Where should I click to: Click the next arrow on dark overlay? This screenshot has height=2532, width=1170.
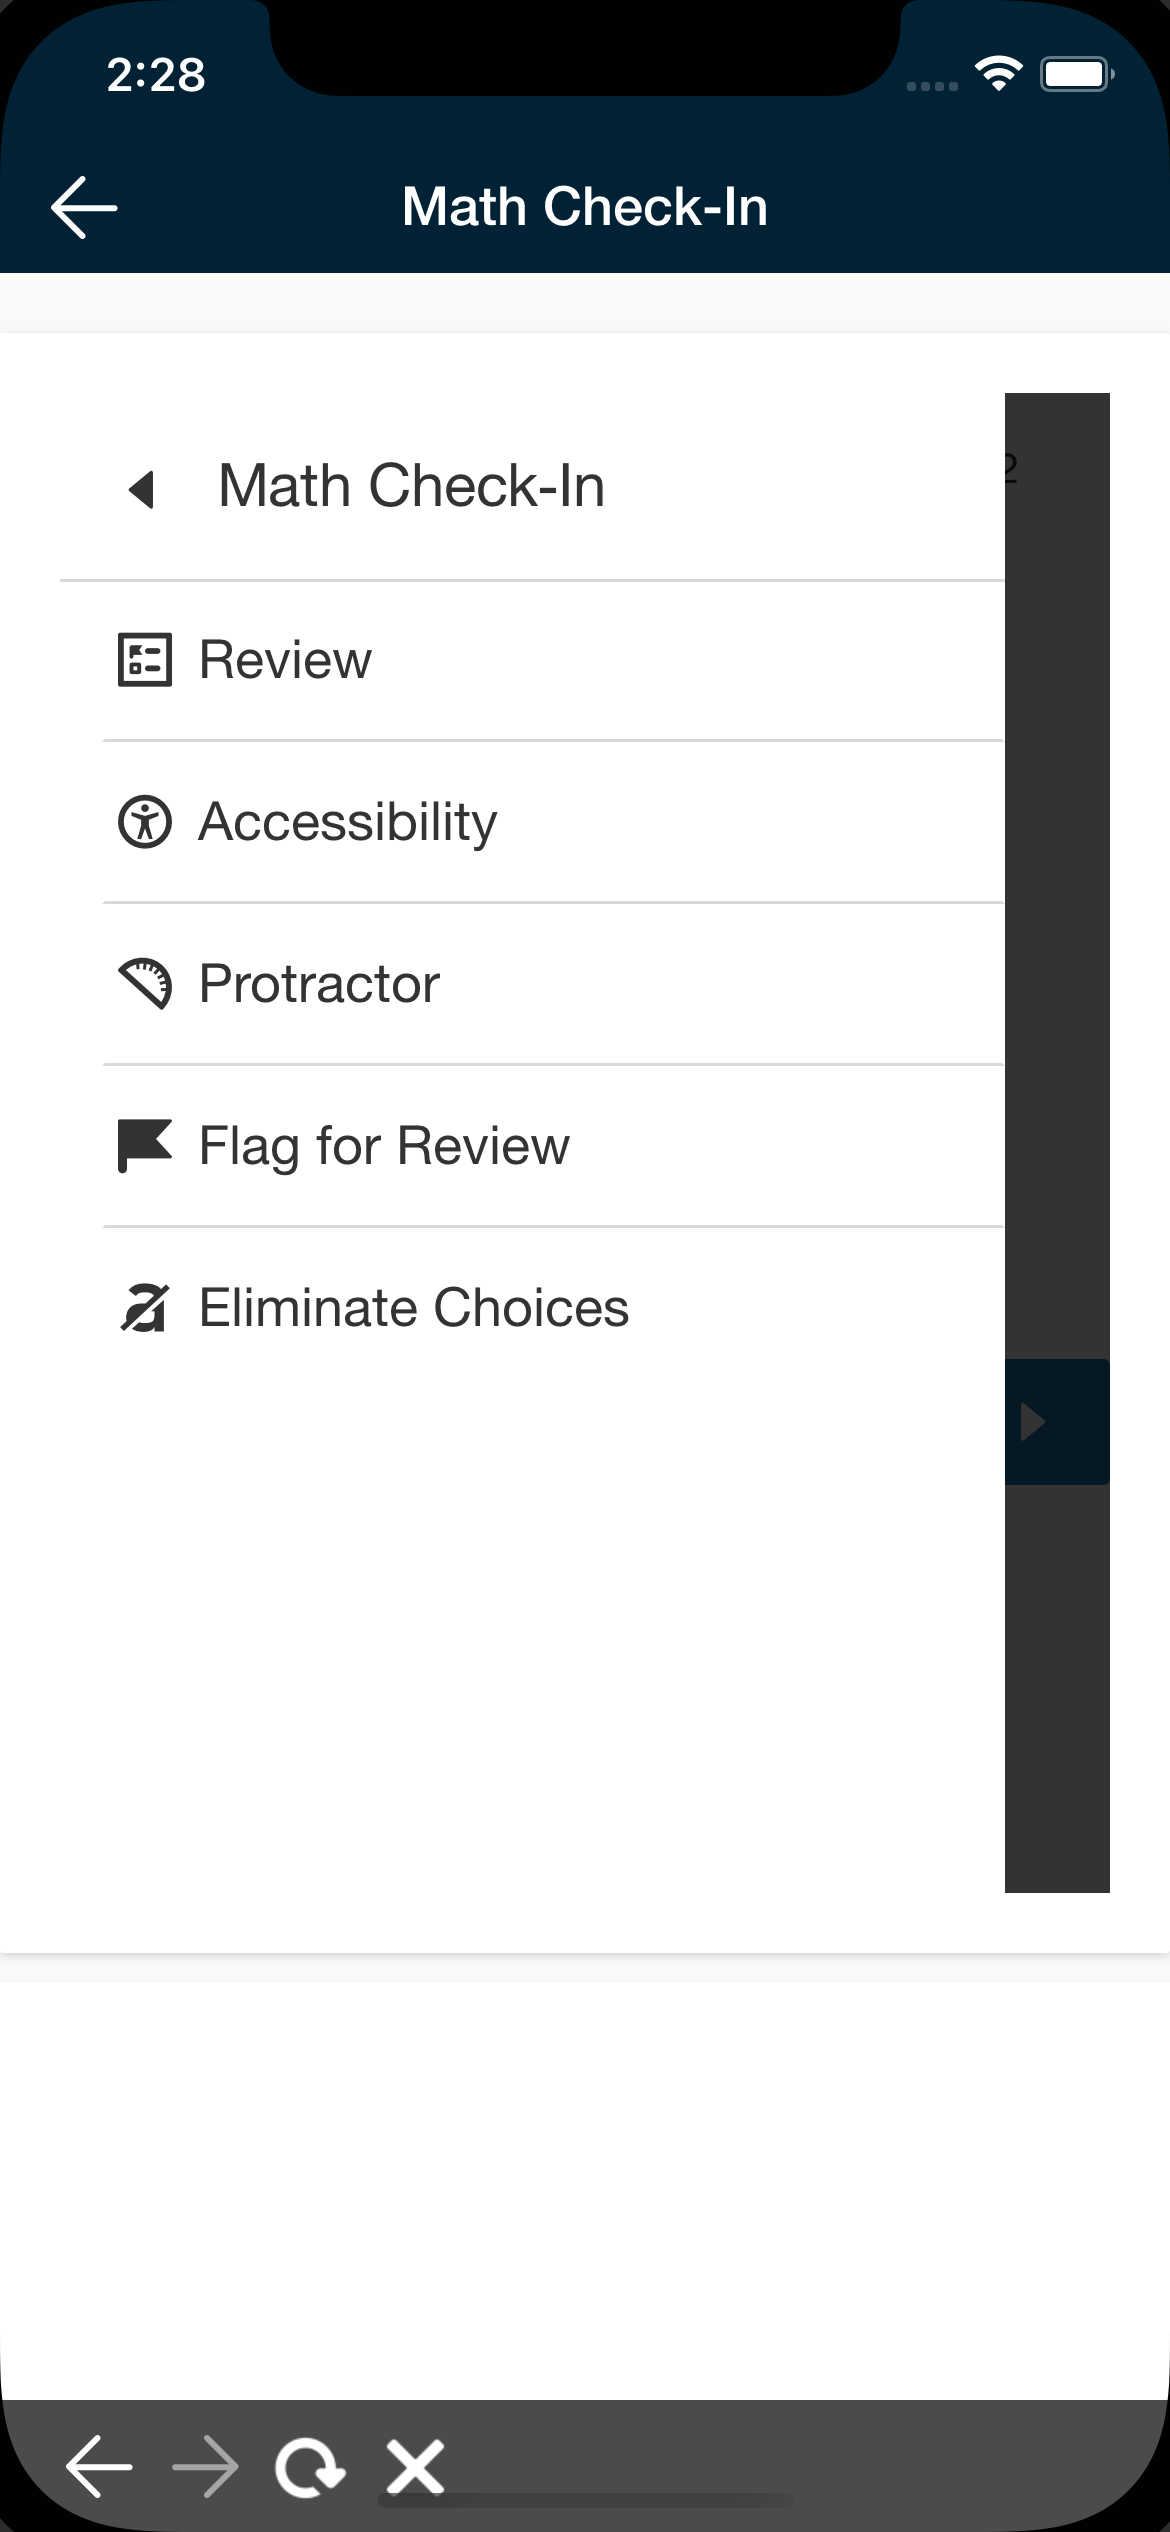point(1034,1421)
